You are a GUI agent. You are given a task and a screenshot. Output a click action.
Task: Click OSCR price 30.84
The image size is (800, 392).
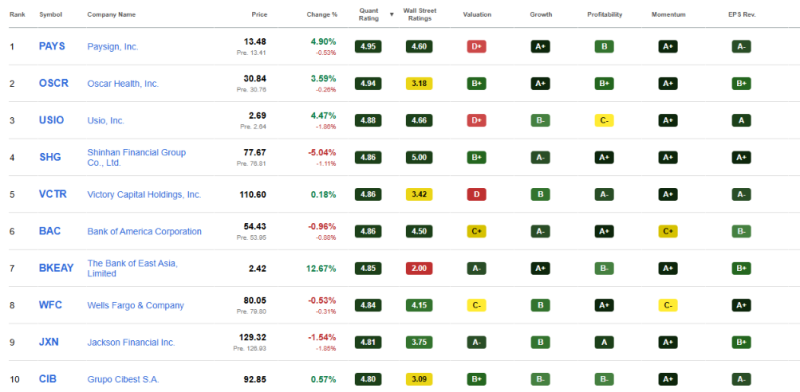click(255, 79)
